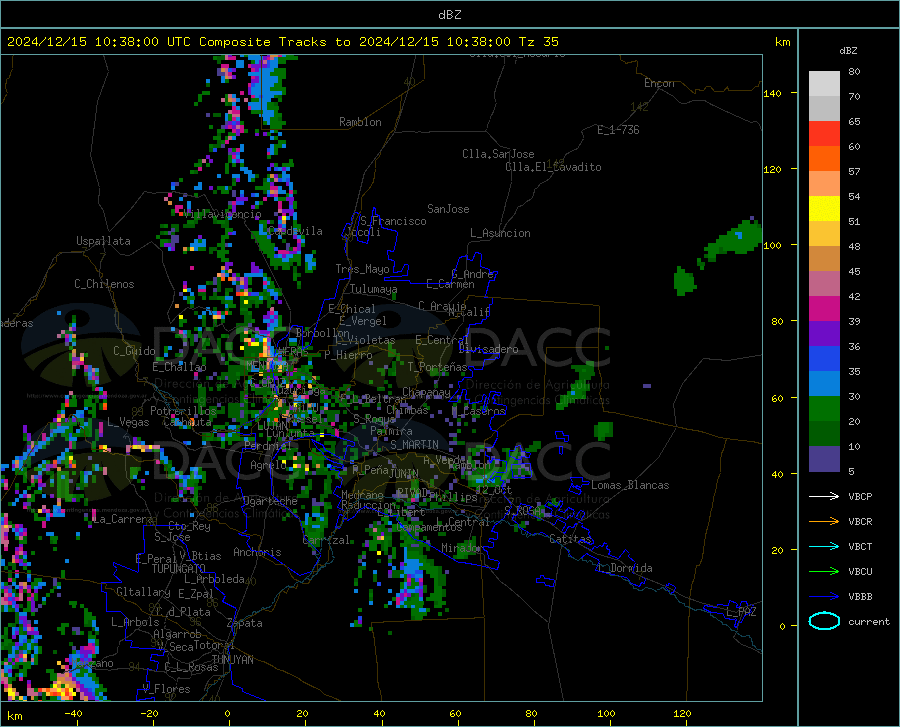This screenshot has width=900, height=727.
Task: Click the Catitas map label
Action: click(571, 539)
